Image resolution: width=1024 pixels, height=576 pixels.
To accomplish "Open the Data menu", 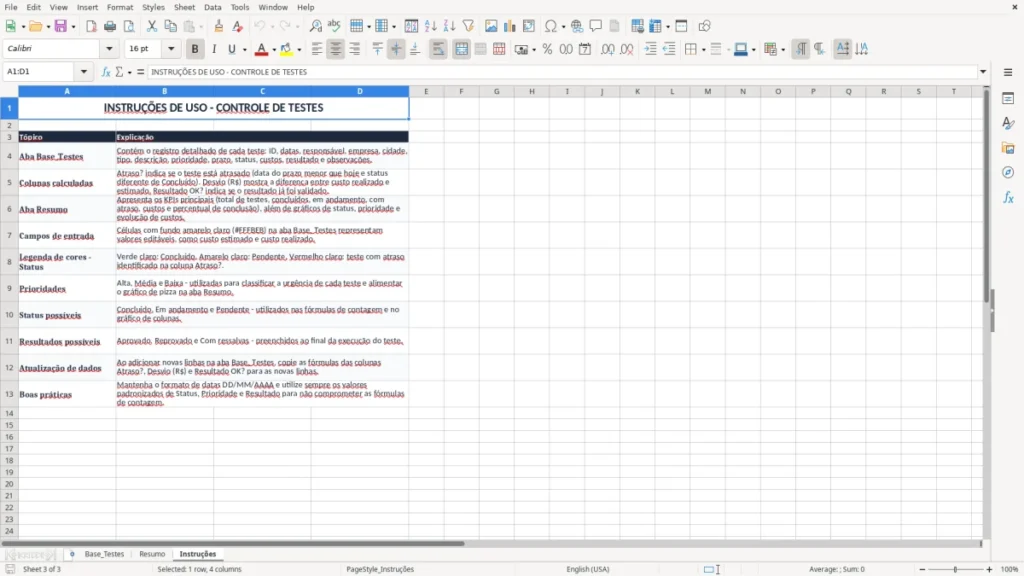I will pyautogui.click(x=212, y=7).
